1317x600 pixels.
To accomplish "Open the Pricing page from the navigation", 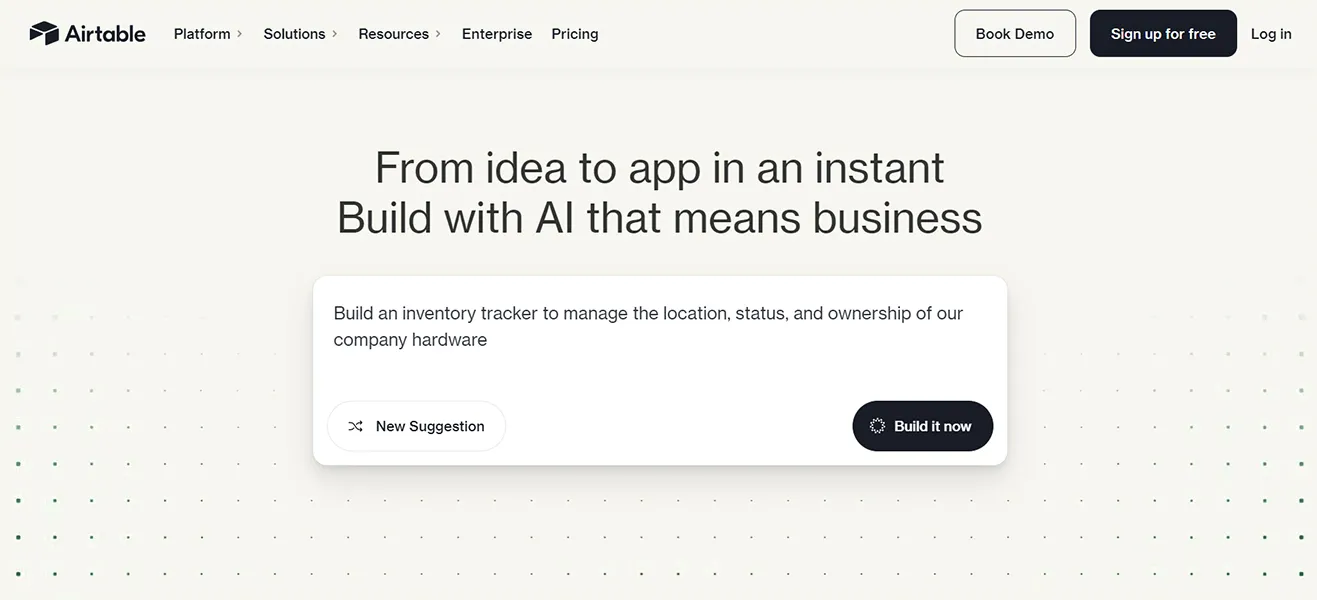I will tap(574, 33).
